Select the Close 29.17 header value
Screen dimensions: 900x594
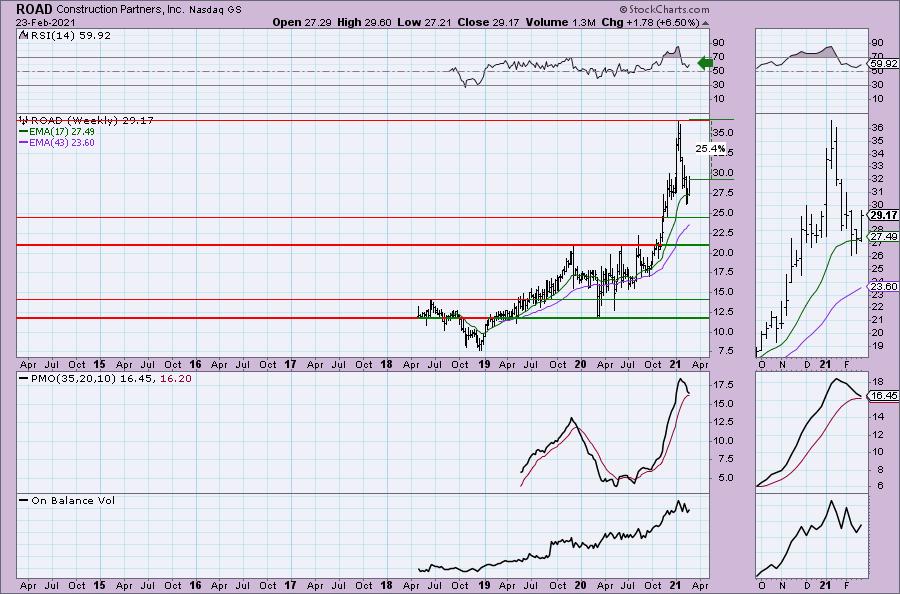(488, 22)
